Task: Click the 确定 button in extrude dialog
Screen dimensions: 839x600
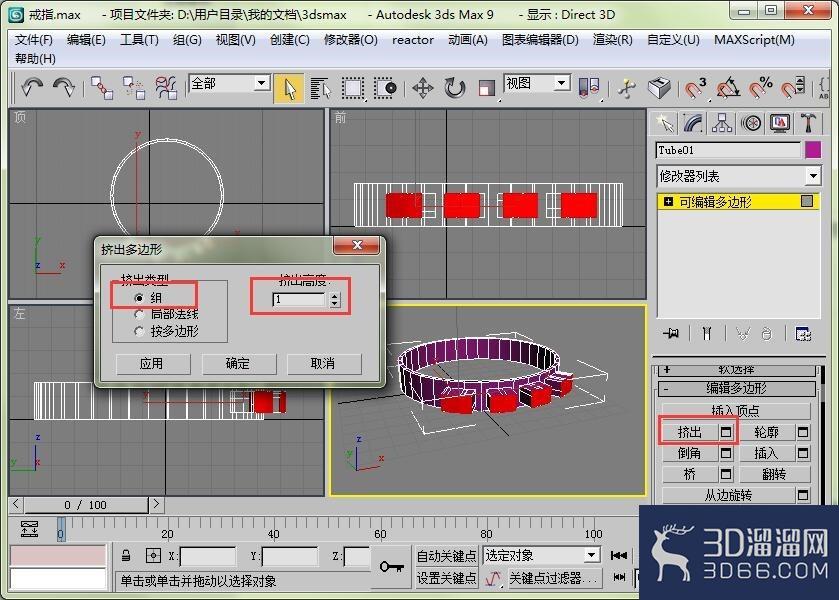Action: (238, 364)
